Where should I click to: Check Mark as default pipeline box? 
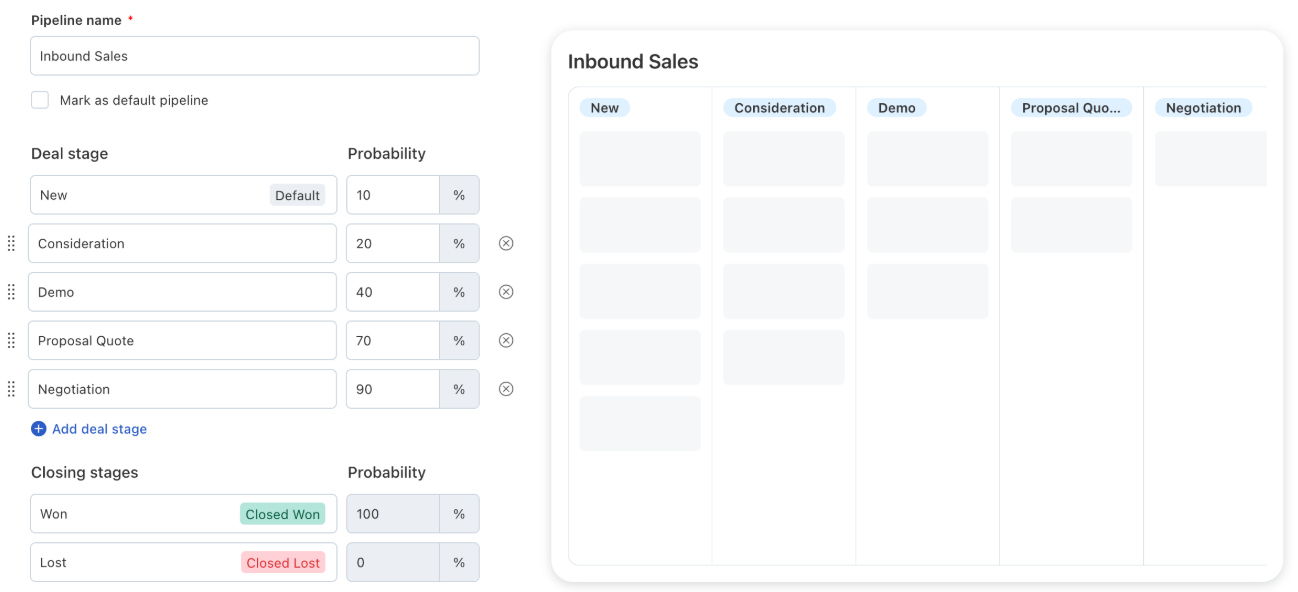tap(40, 100)
